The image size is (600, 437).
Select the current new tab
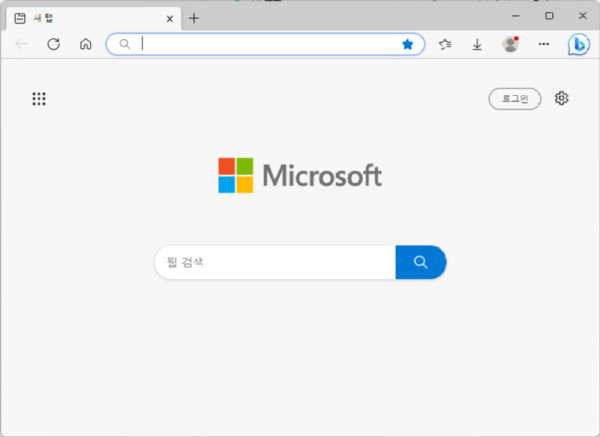tap(93, 18)
